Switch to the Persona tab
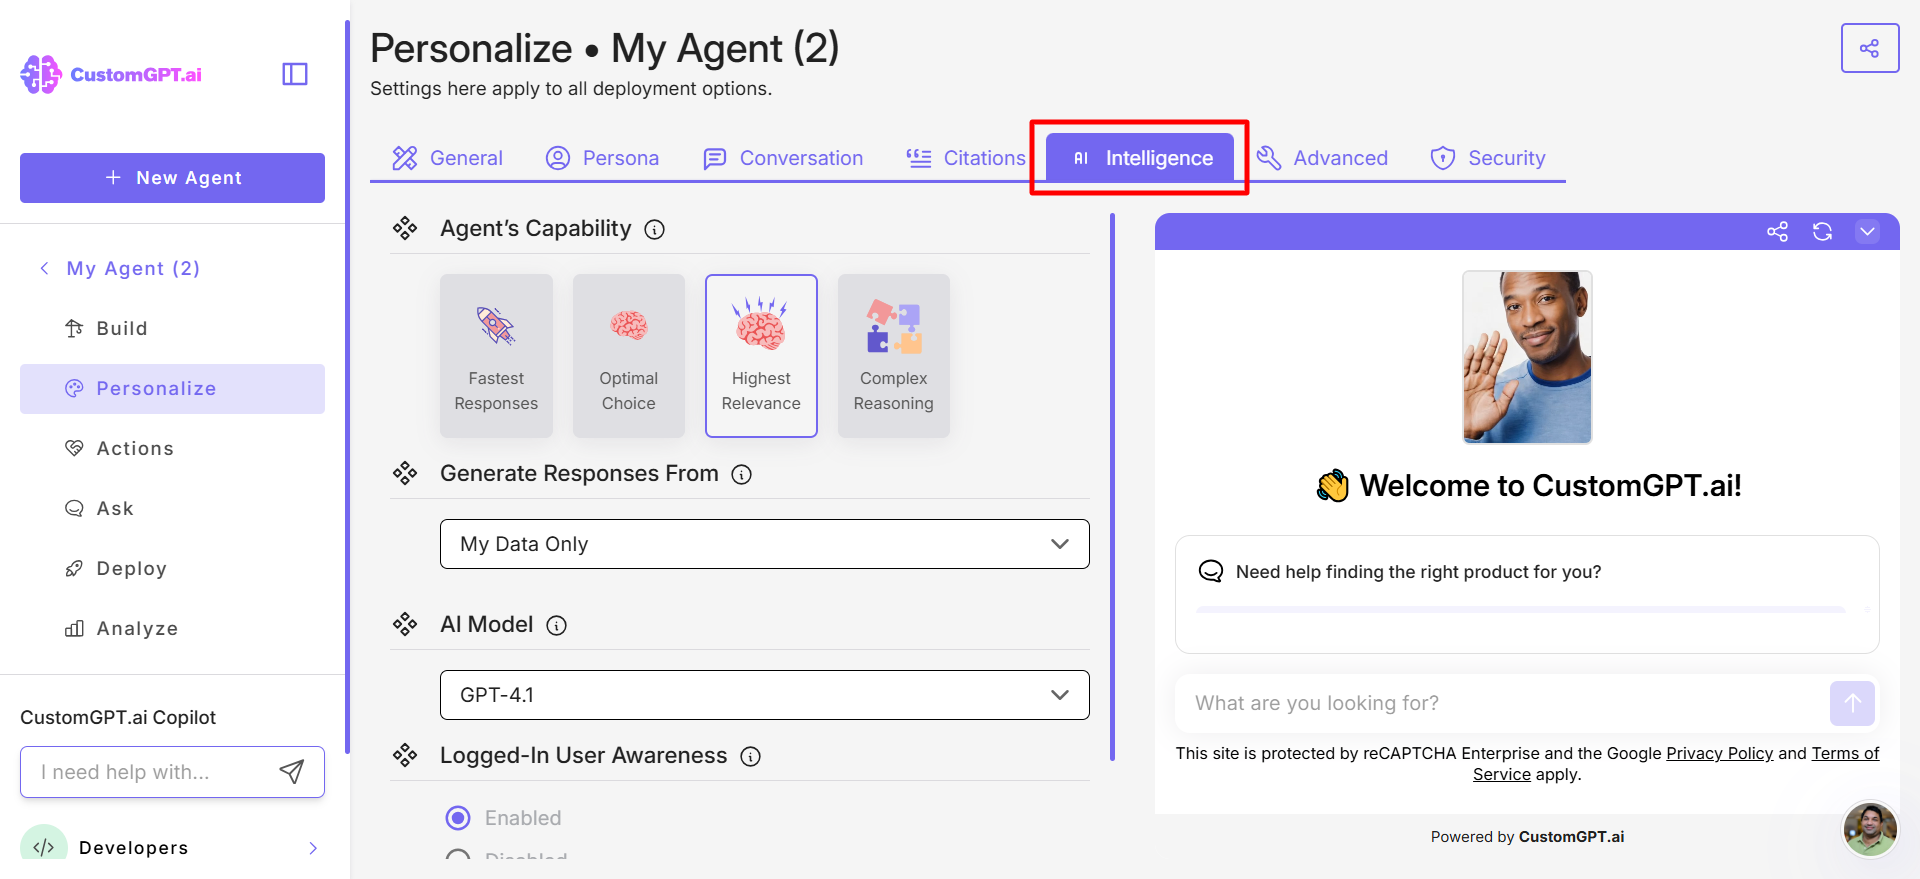Screen dimensions: 1920x879 coord(602,158)
